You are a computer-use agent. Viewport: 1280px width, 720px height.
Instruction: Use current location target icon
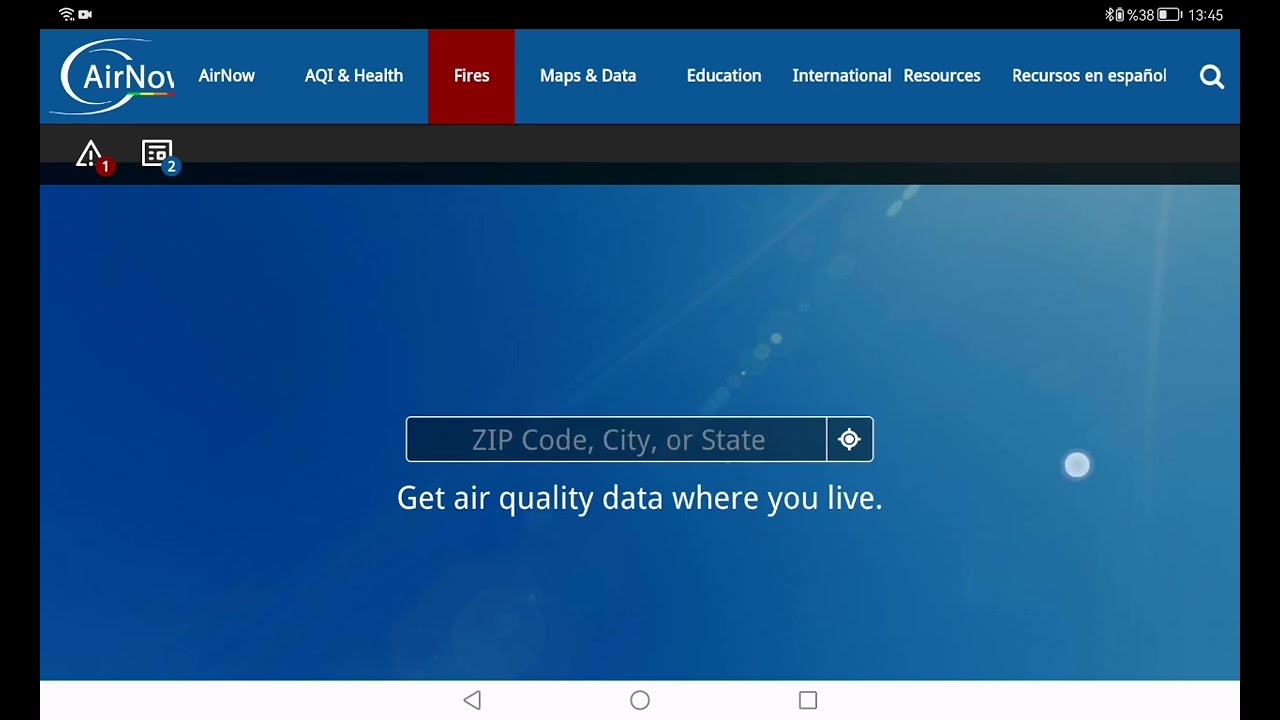[x=849, y=440]
